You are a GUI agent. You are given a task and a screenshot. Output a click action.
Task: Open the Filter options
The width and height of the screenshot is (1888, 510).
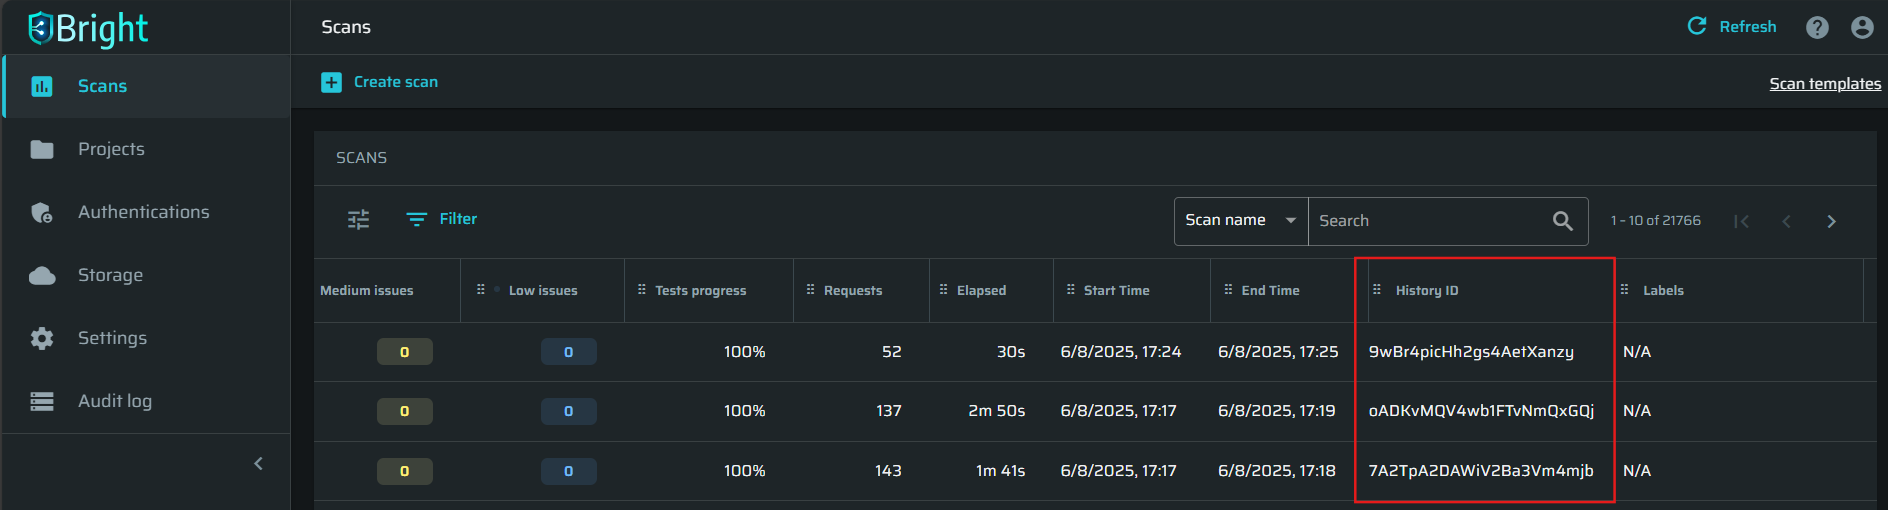(x=441, y=219)
